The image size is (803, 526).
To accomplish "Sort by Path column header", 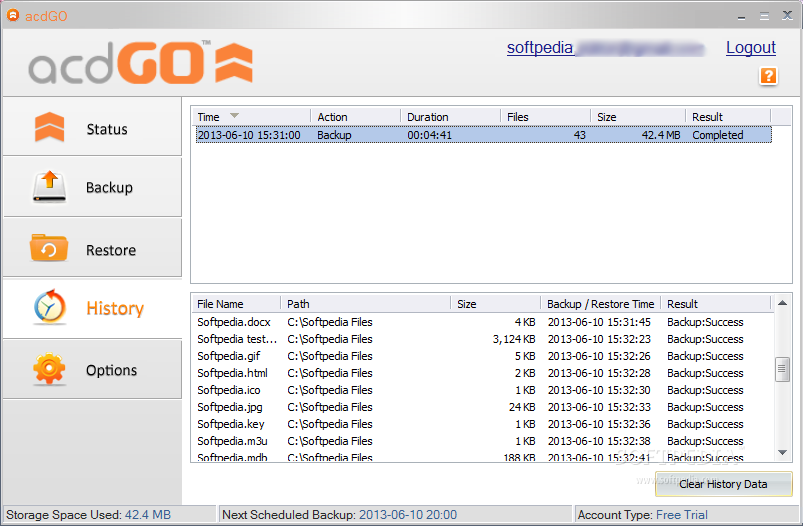I will click(366, 304).
